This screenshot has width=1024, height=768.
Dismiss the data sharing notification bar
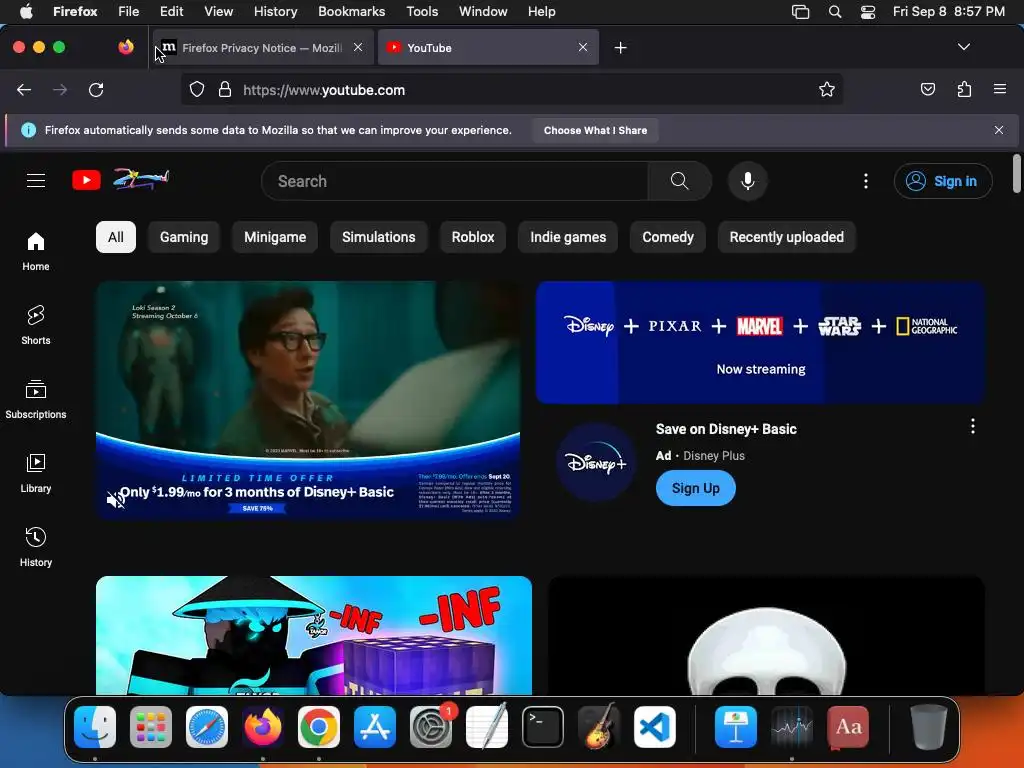click(999, 130)
